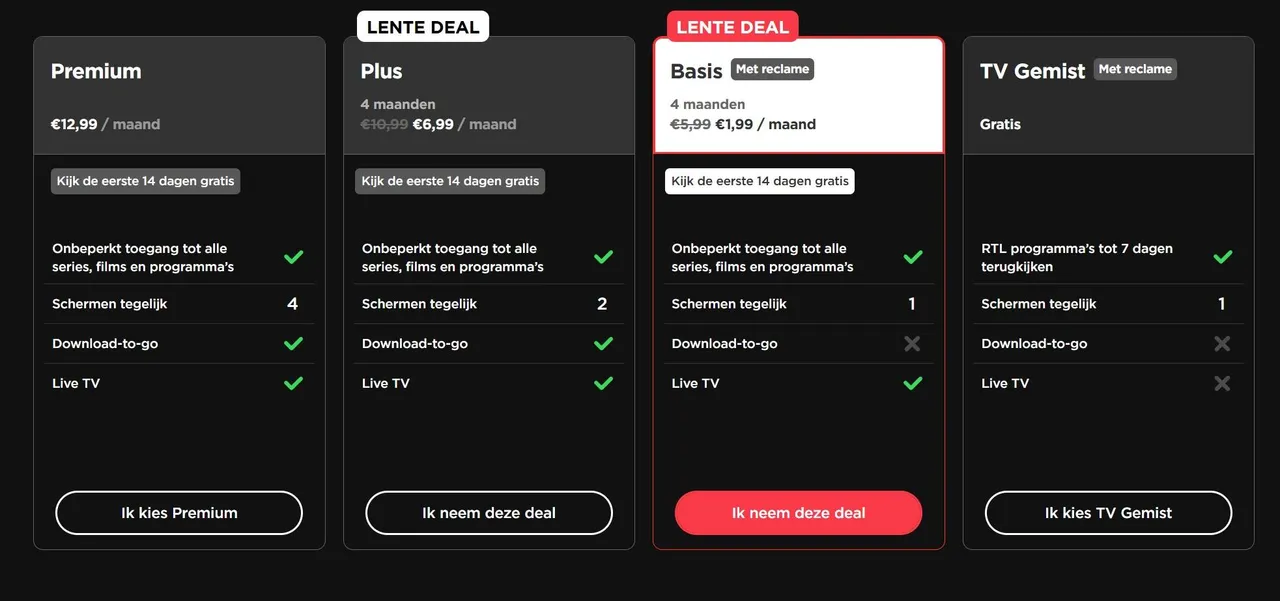
Task: Select the Plus plan header with €6,99 price
Action: [489, 96]
